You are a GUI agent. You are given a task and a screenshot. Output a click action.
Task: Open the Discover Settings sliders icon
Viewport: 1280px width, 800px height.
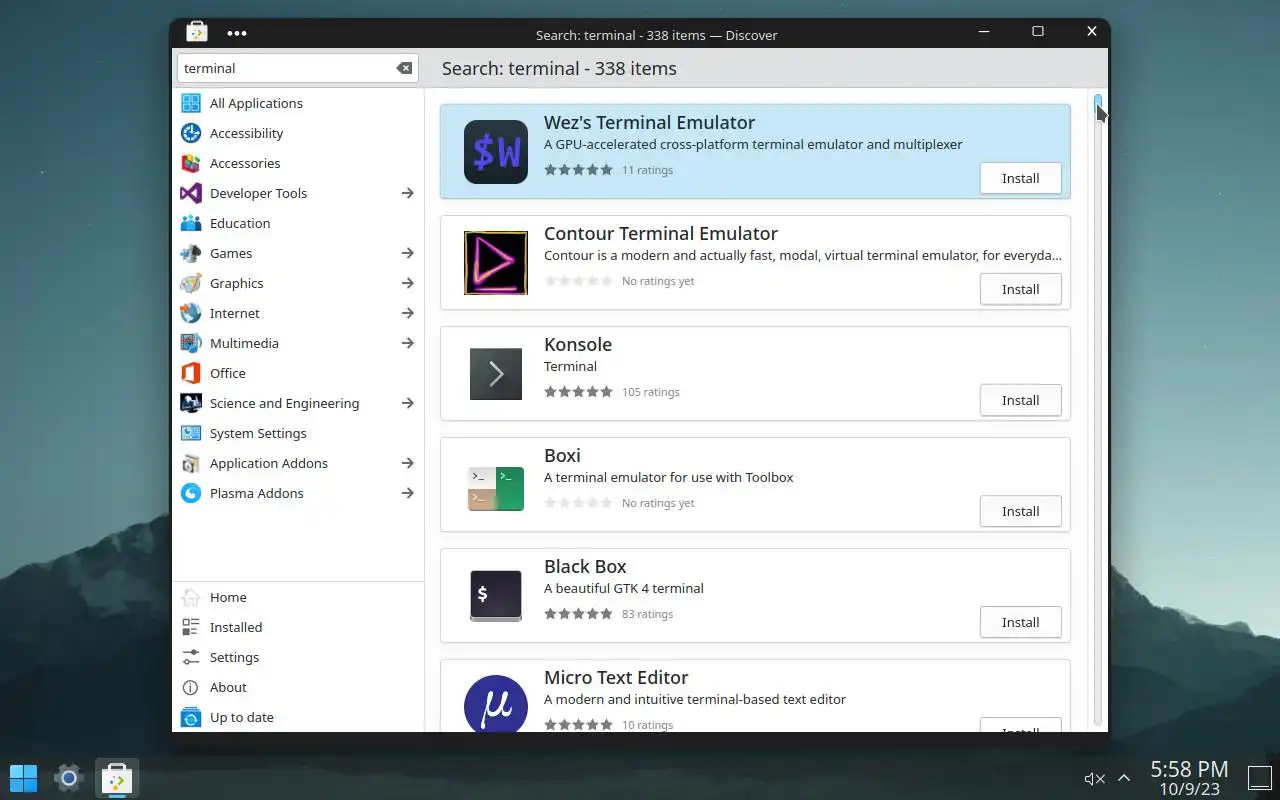191,657
